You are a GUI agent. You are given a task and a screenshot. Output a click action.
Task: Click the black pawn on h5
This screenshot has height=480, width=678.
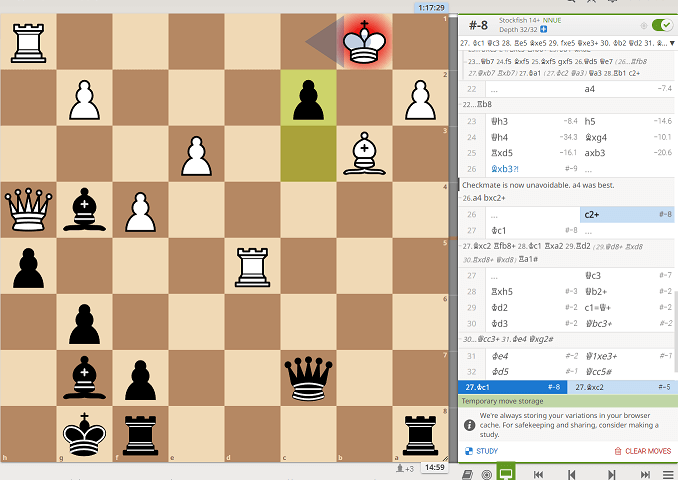28,266
